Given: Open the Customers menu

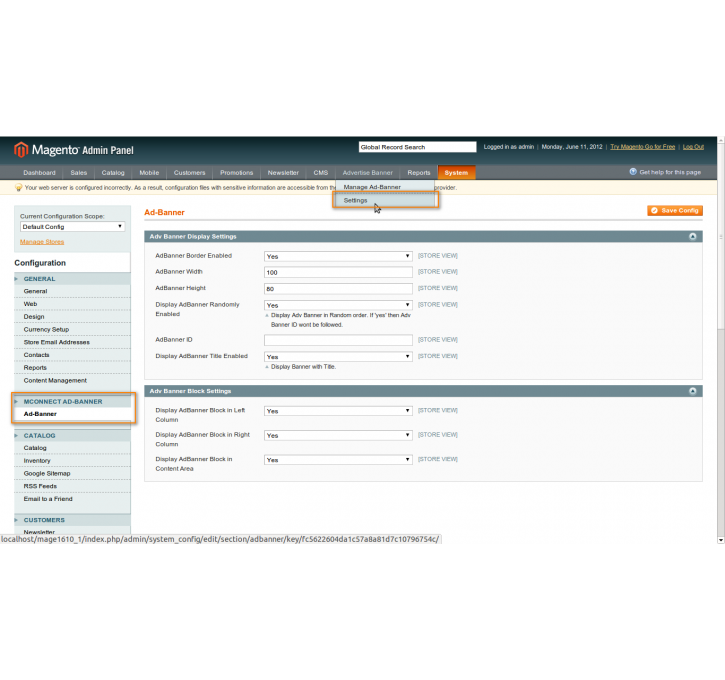Looking at the screenshot, I should click(190, 172).
